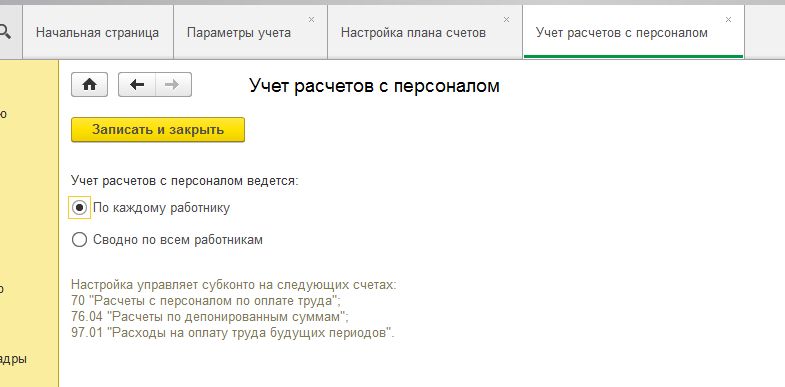785x387 pixels.
Task: Open the search magnifier icon
Action: coord(5,33)
